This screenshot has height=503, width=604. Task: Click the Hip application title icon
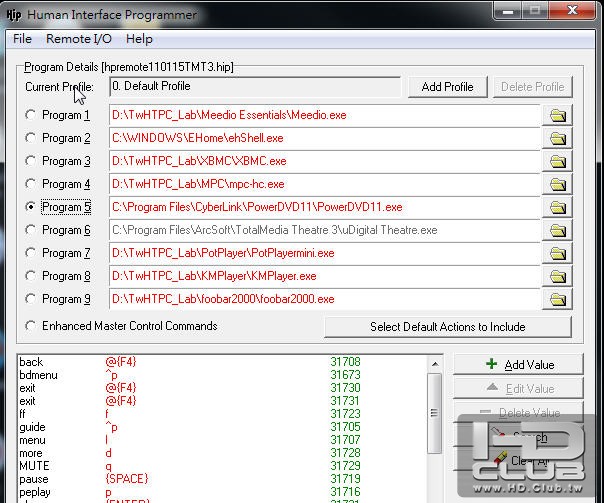coord(14,15)
